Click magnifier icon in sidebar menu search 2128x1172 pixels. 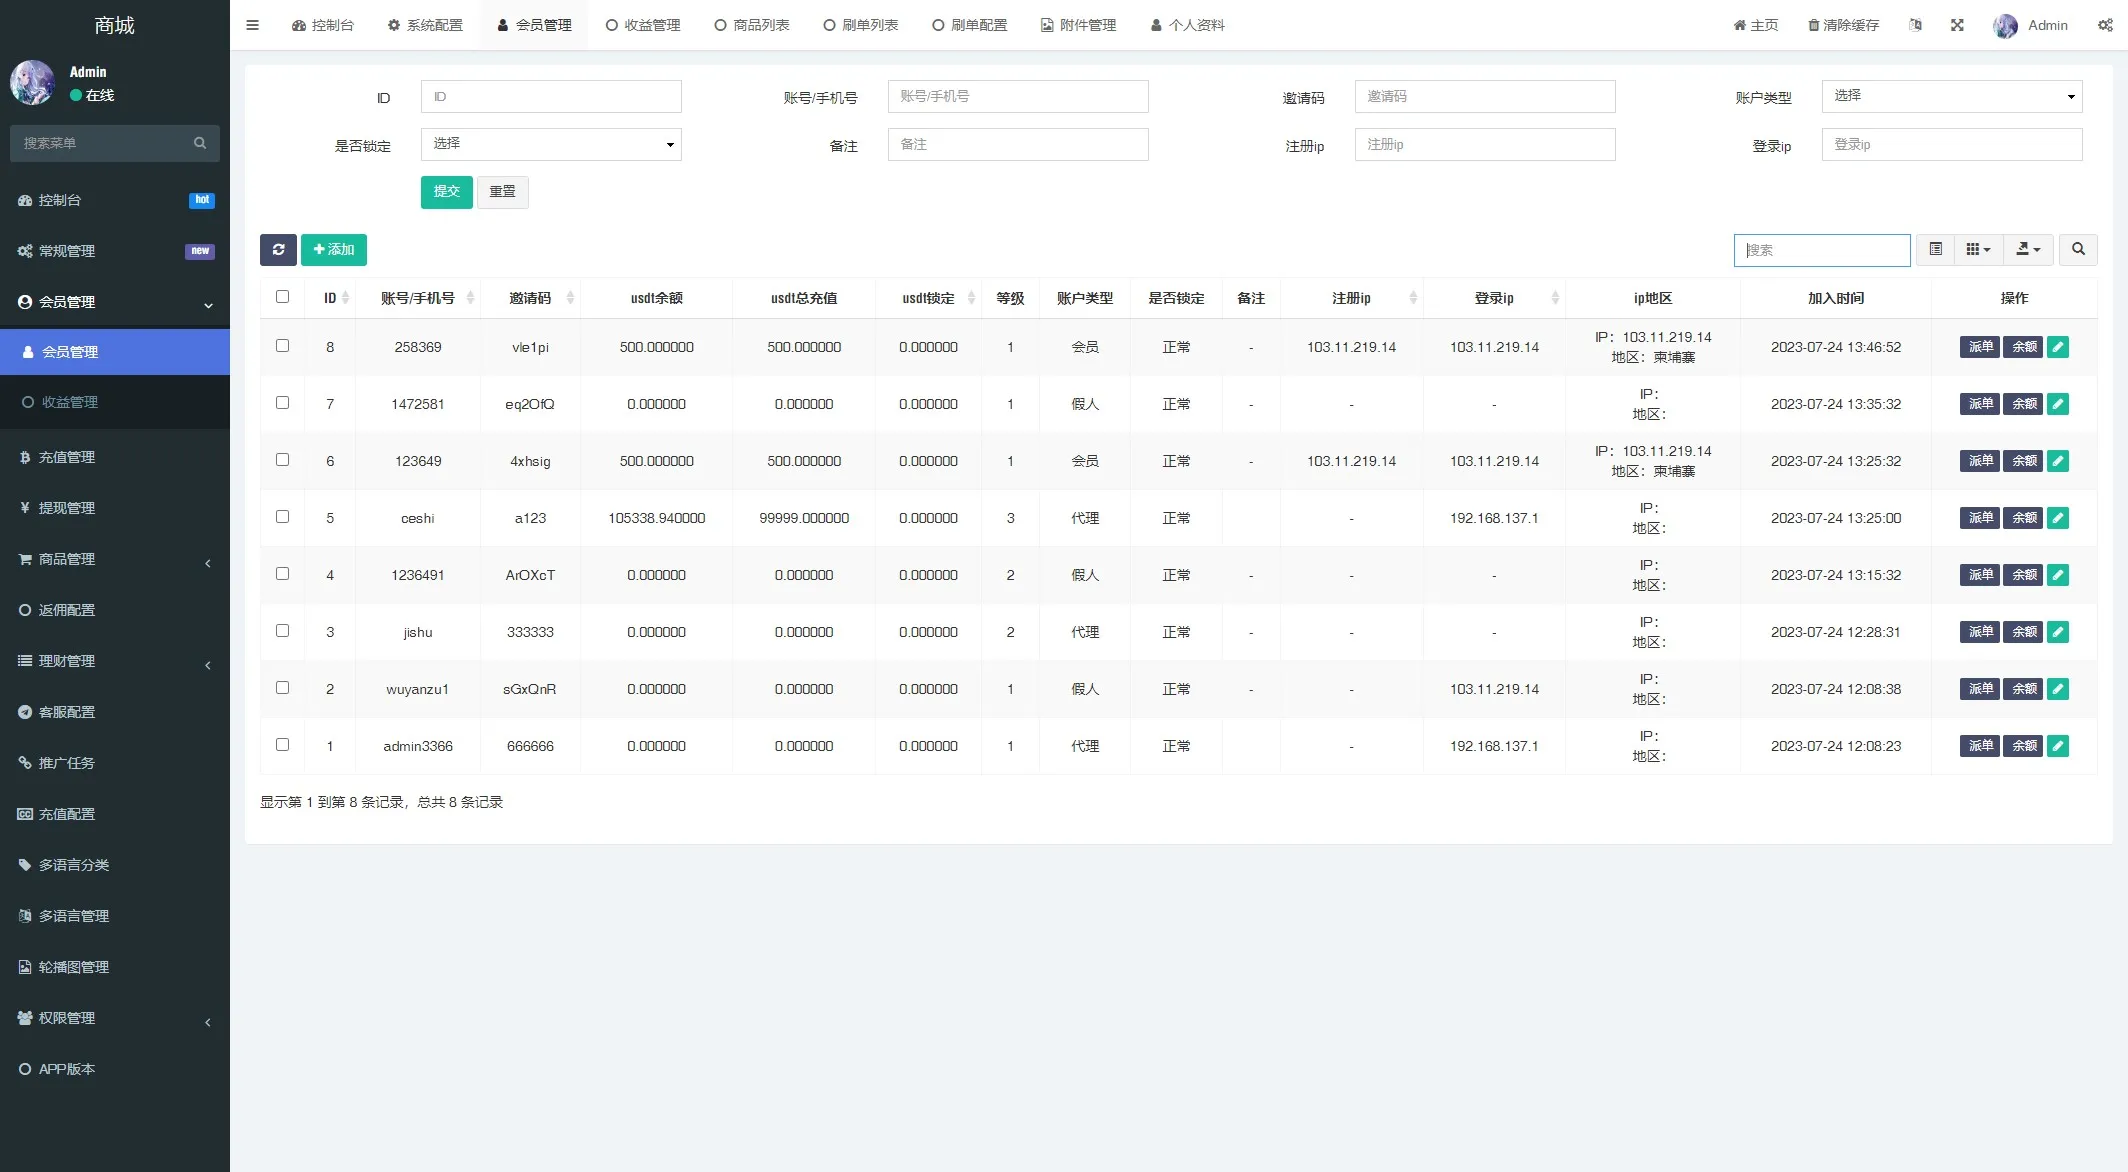(x=200, y=143)
